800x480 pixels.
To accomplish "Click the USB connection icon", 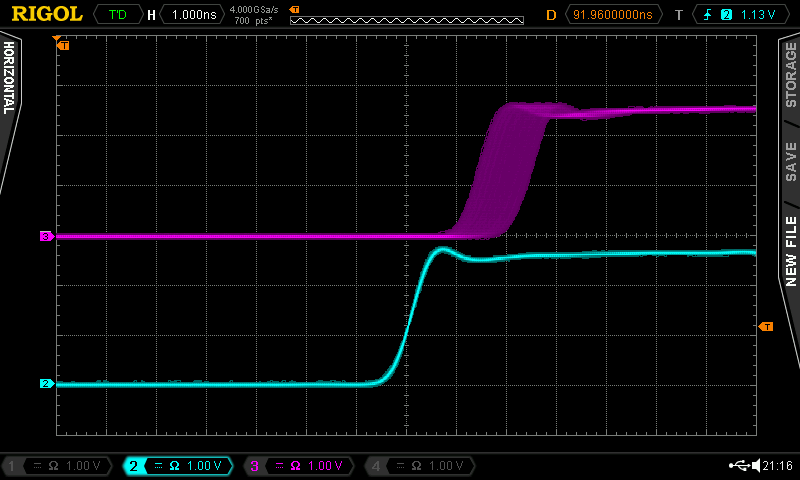I will (x=739, y=466).
